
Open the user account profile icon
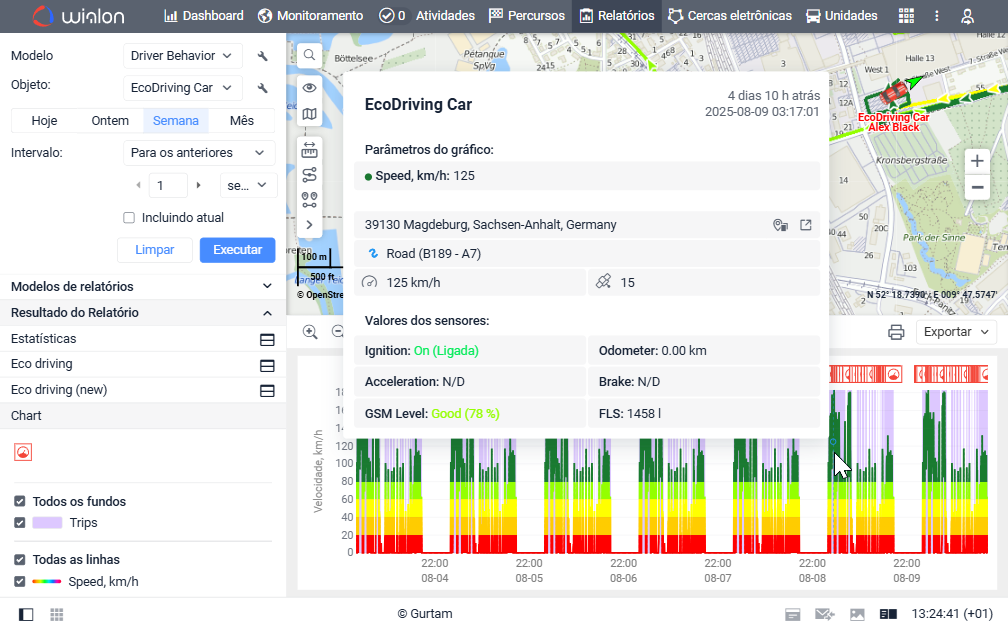tap(968, 16)
